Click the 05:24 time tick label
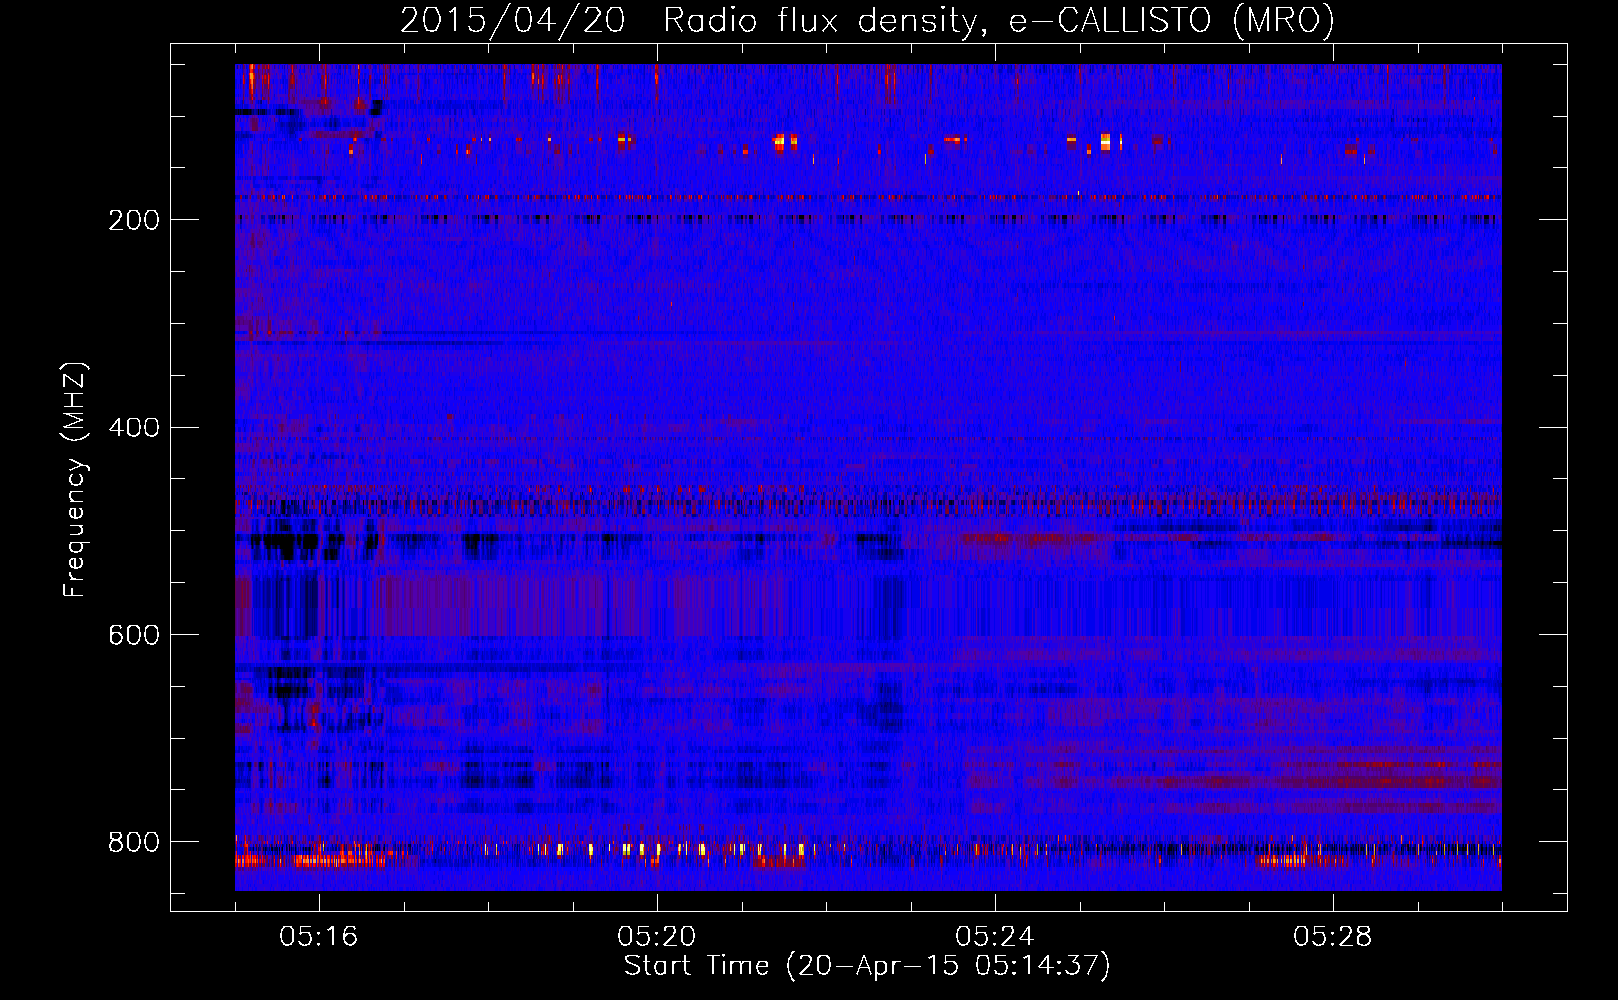The height and width of the screenshot is (1000, 1618). pos(995,937)
